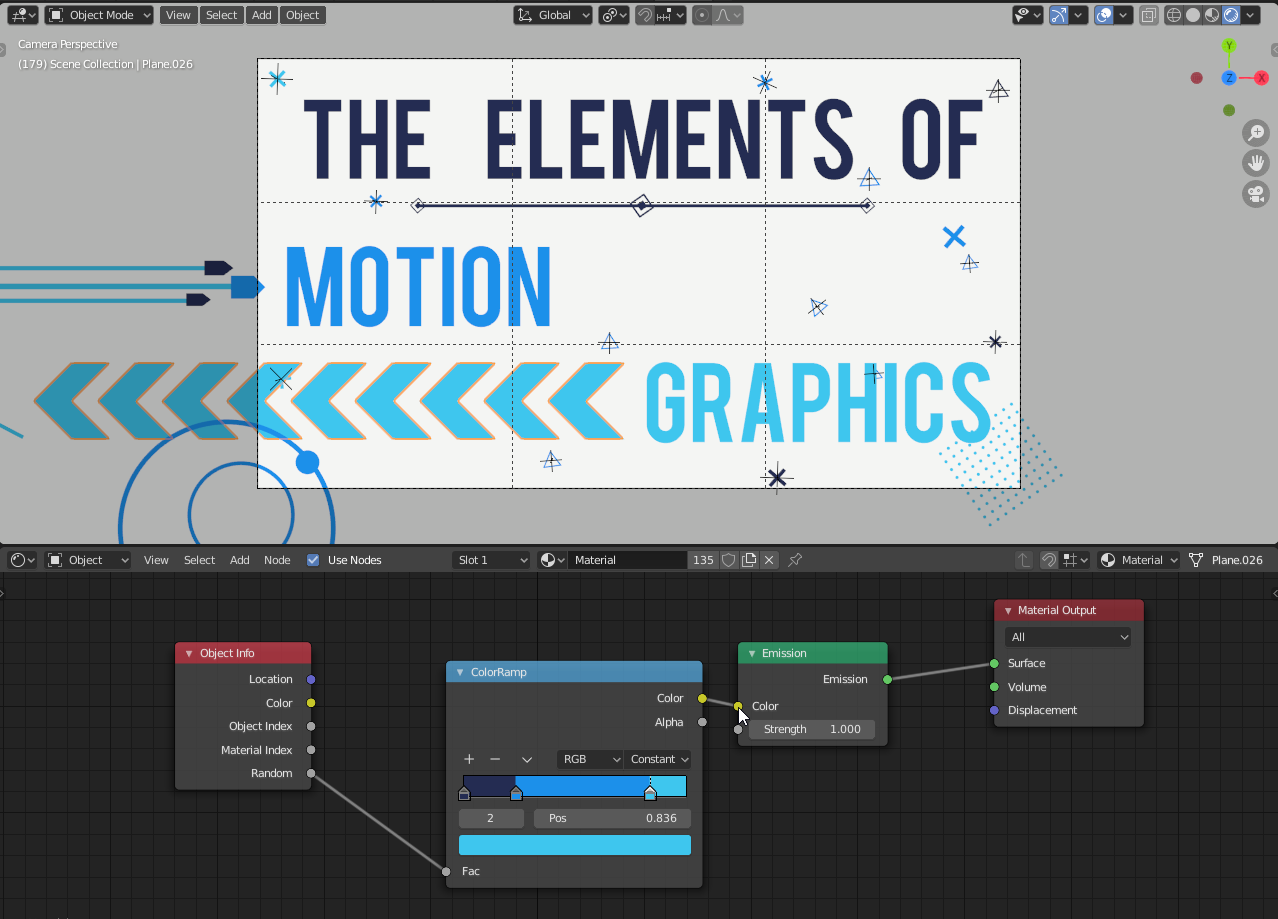Click the zoom magnifier viewport icon
Screen dimensions: 1278x919
[x=1256, y=132]
